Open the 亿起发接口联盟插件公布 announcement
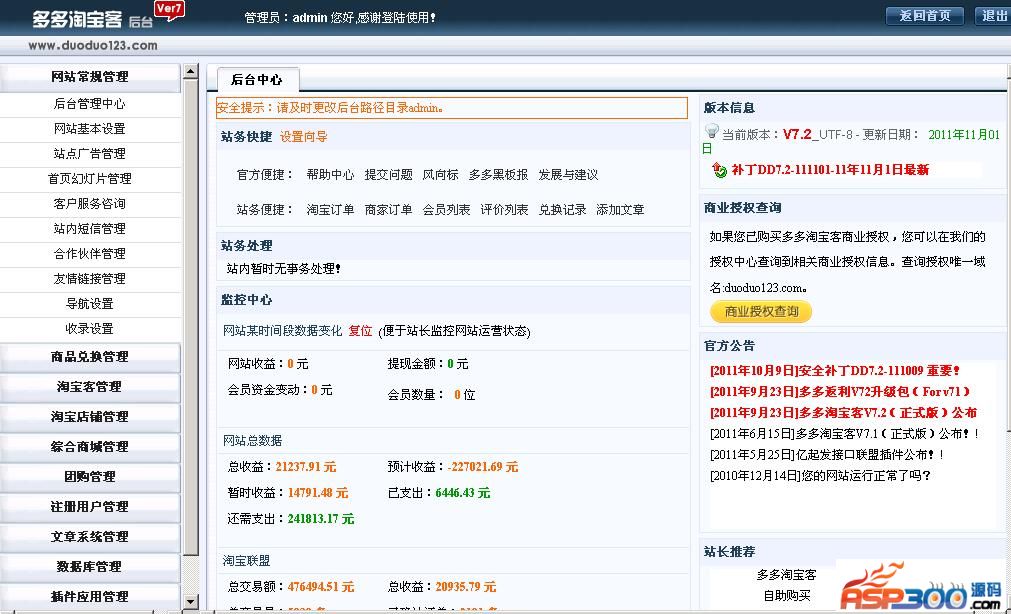 (827, 455)
